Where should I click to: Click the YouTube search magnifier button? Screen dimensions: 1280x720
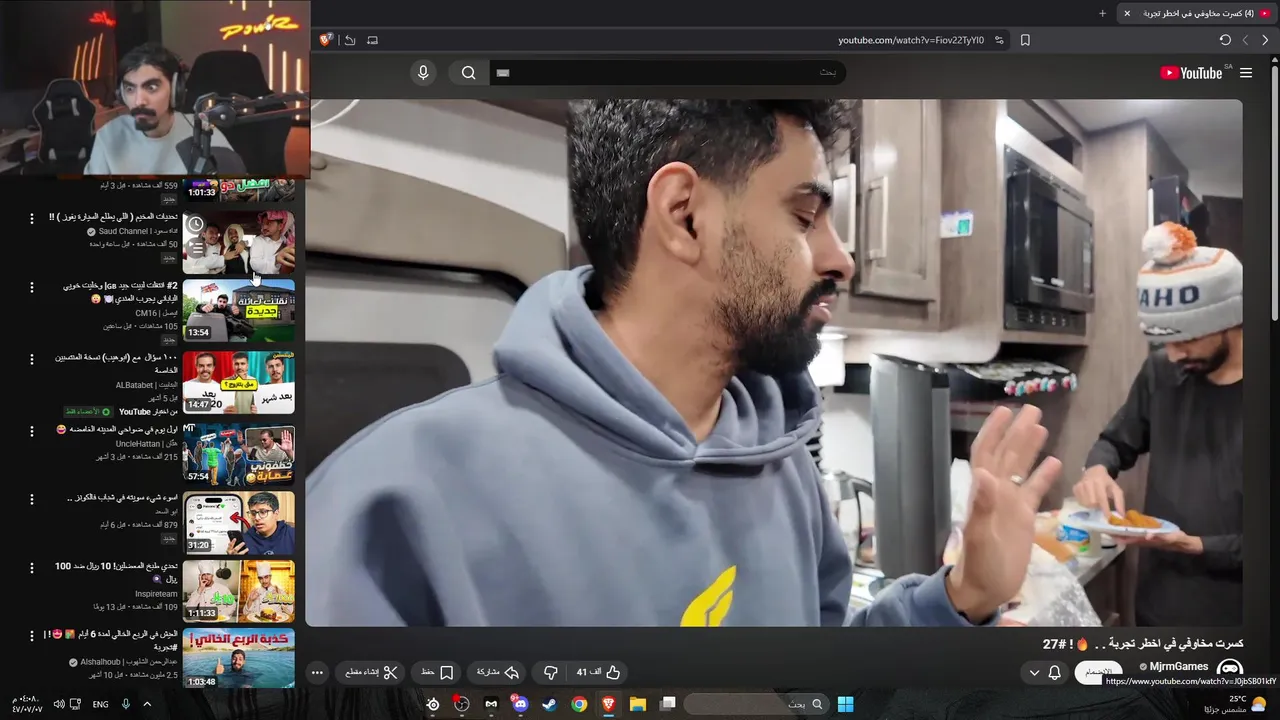468,73
